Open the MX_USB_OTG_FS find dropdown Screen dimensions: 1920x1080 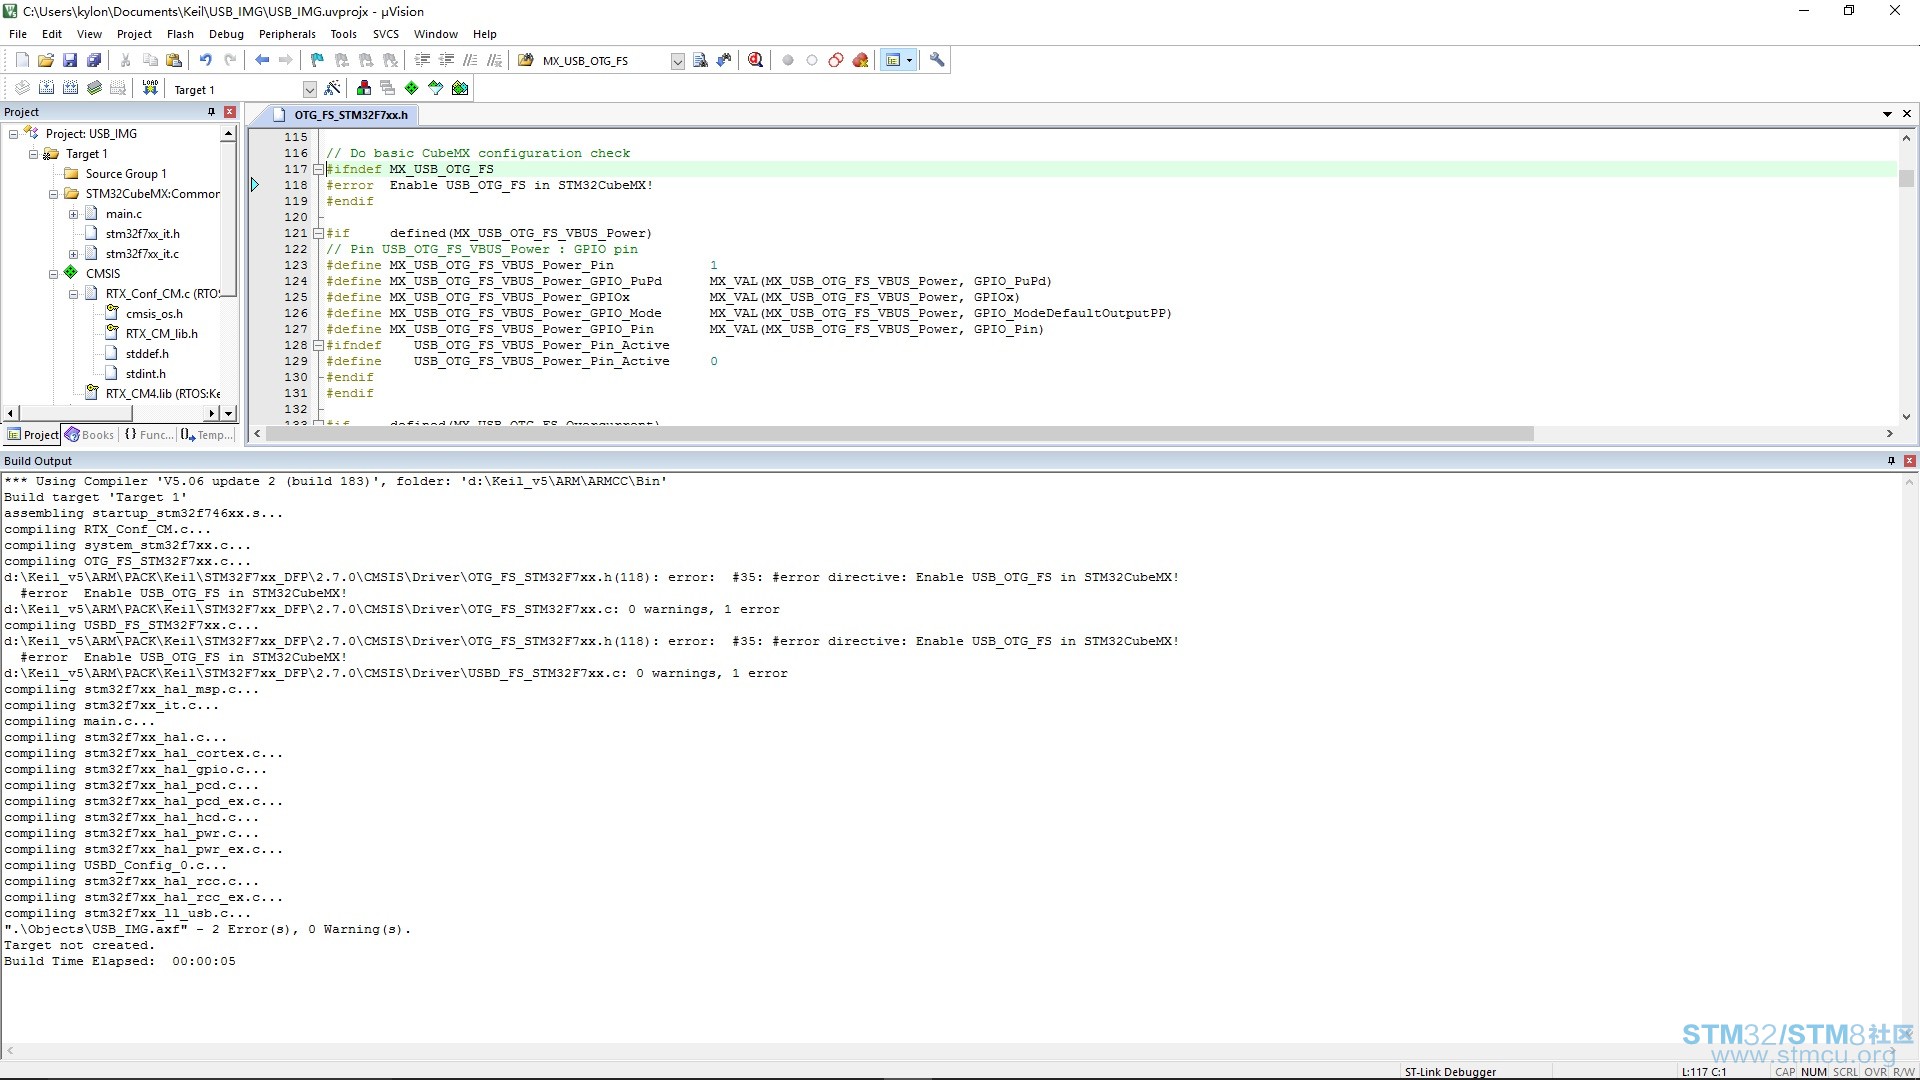677,61
